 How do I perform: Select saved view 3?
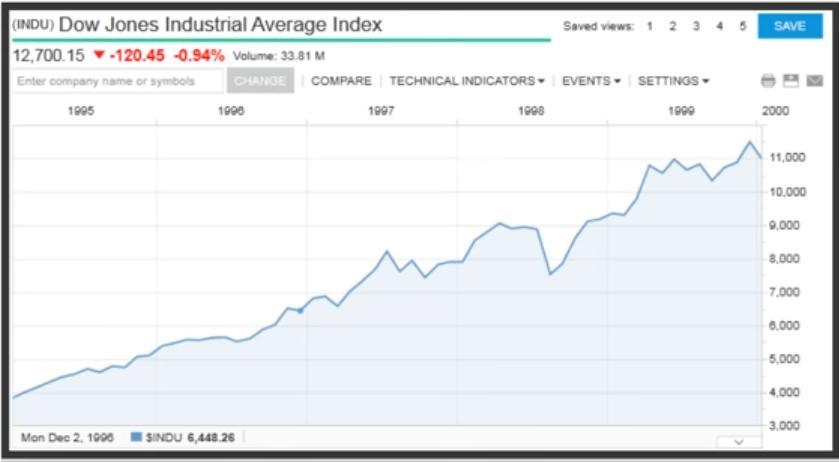[x=696, y=26]
